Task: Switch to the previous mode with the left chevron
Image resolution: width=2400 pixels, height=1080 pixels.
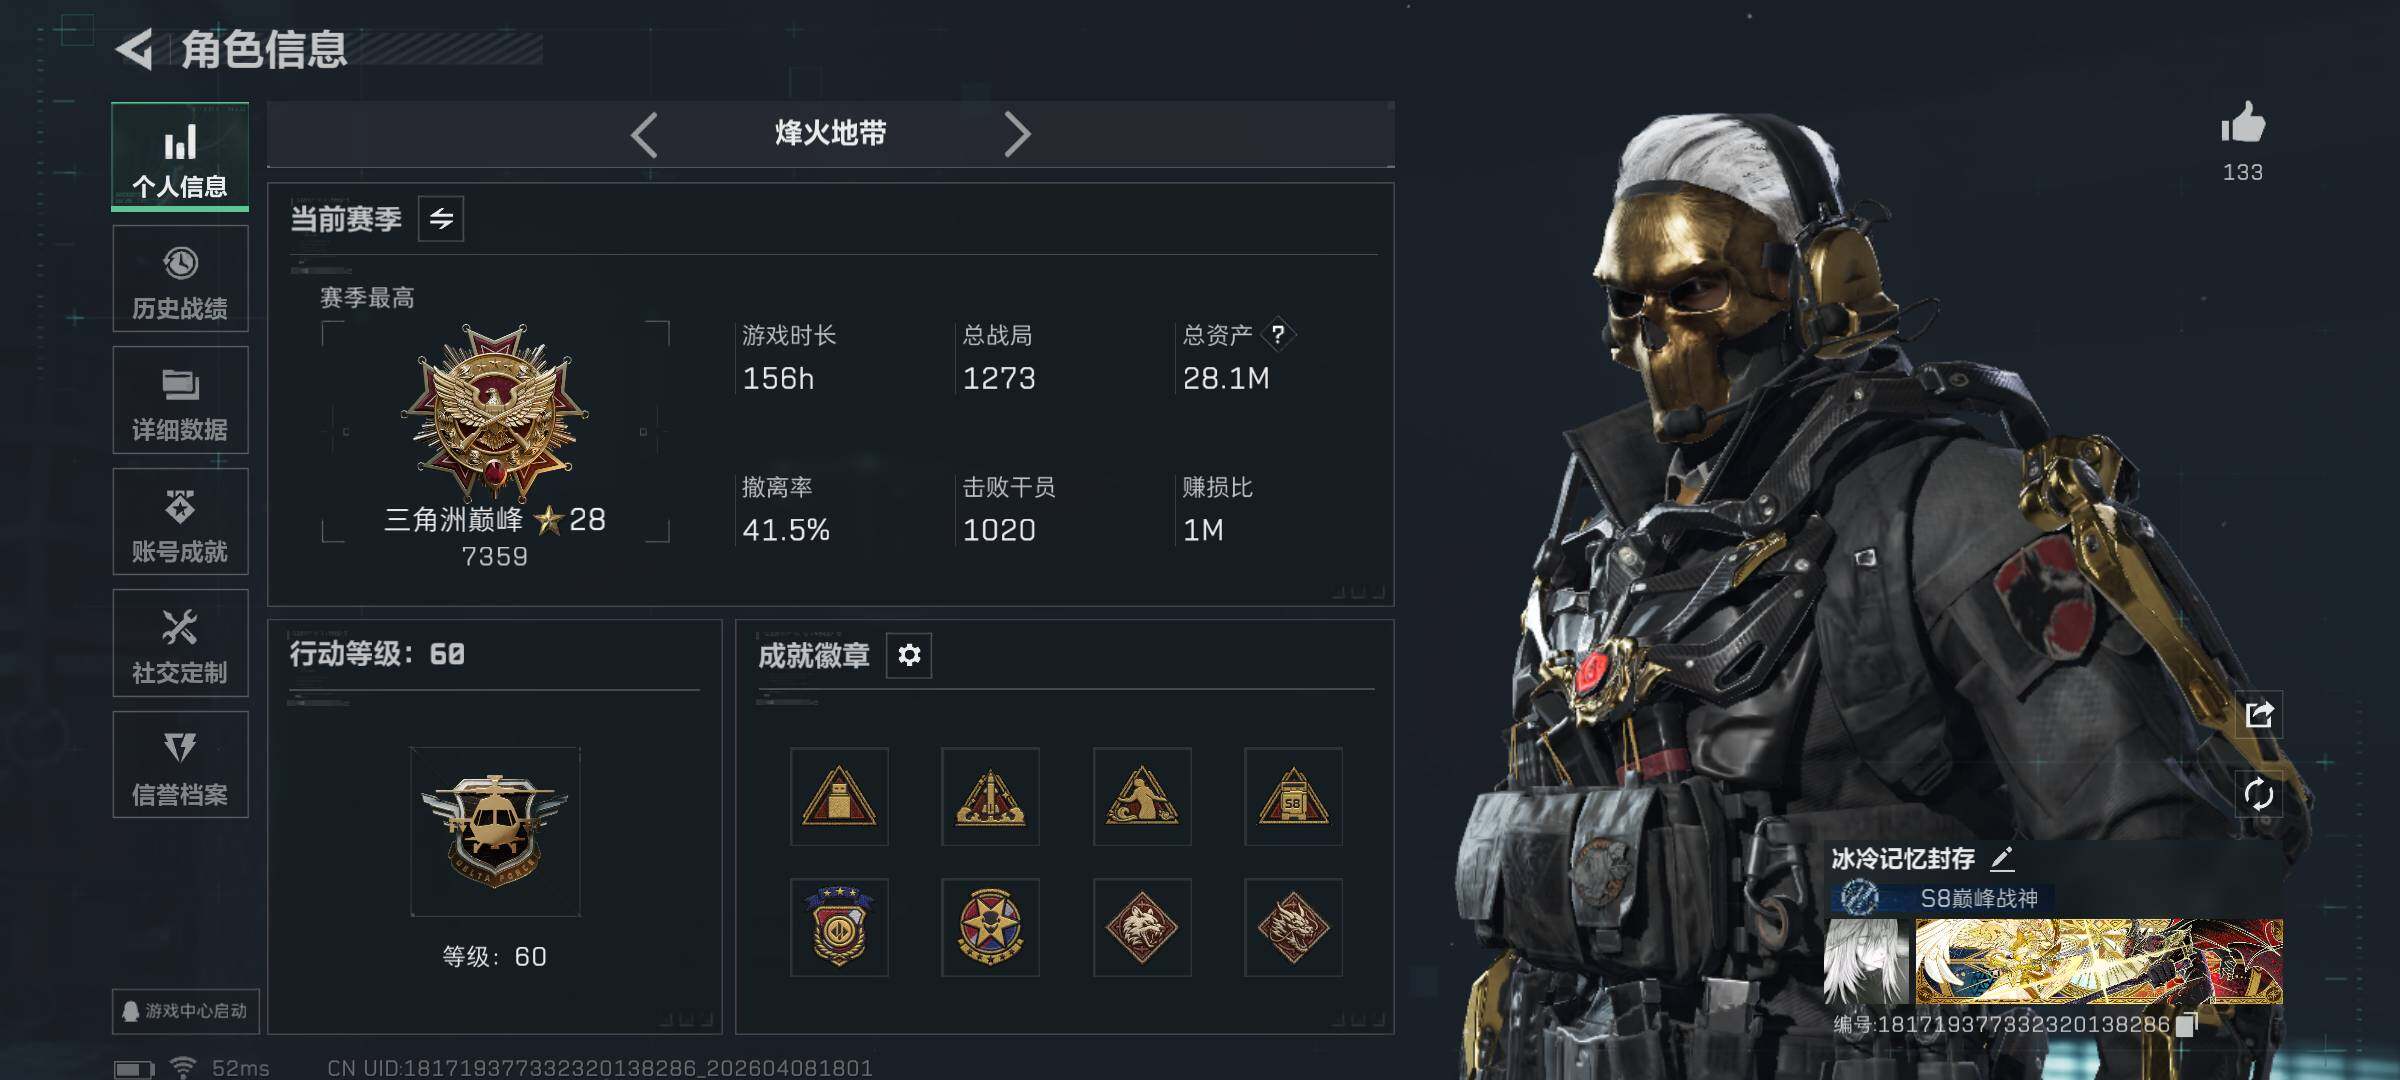Action: pyautogui.click(x=645, y=134)
